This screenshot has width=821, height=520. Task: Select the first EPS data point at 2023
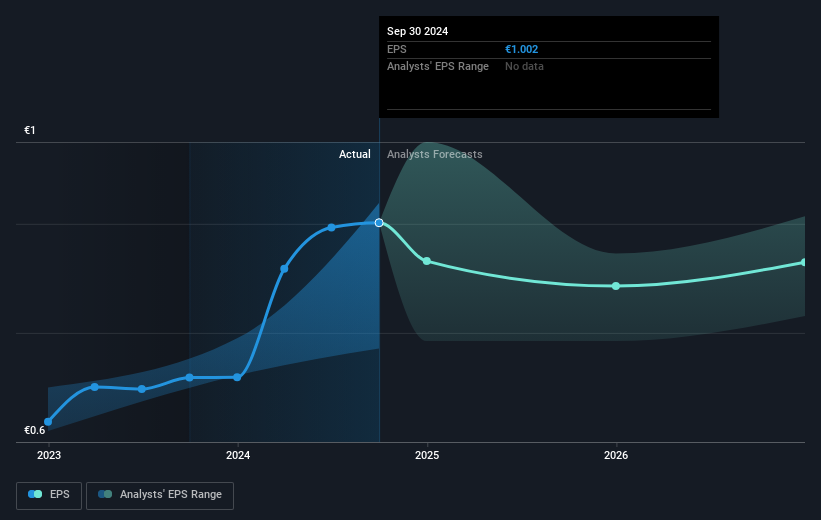pyautogui.click(x=48, y=422)
